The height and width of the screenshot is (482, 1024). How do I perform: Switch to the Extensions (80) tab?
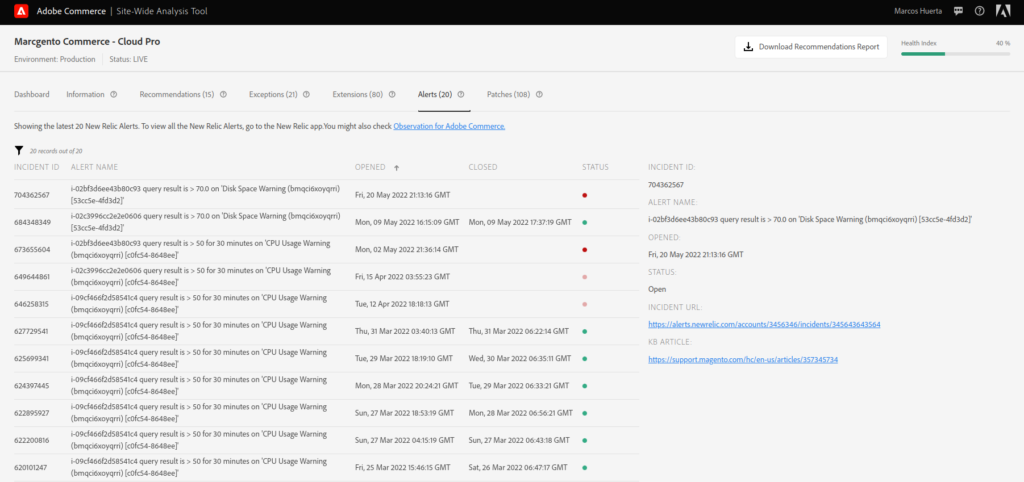tap(358, 94)
